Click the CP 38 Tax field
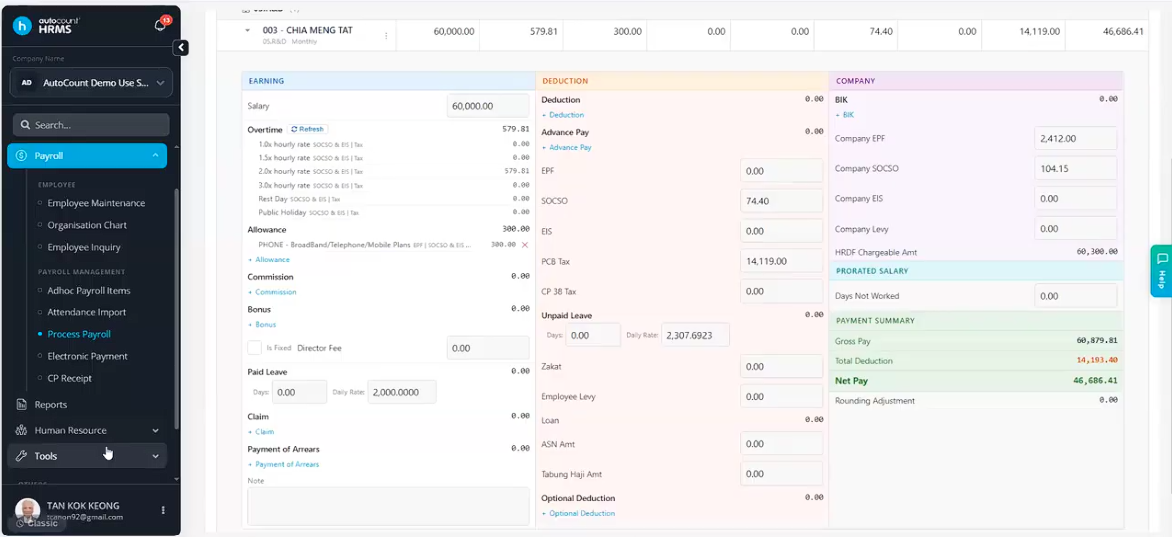Viewport: 1172px width, 537px height. coord(781,291)
